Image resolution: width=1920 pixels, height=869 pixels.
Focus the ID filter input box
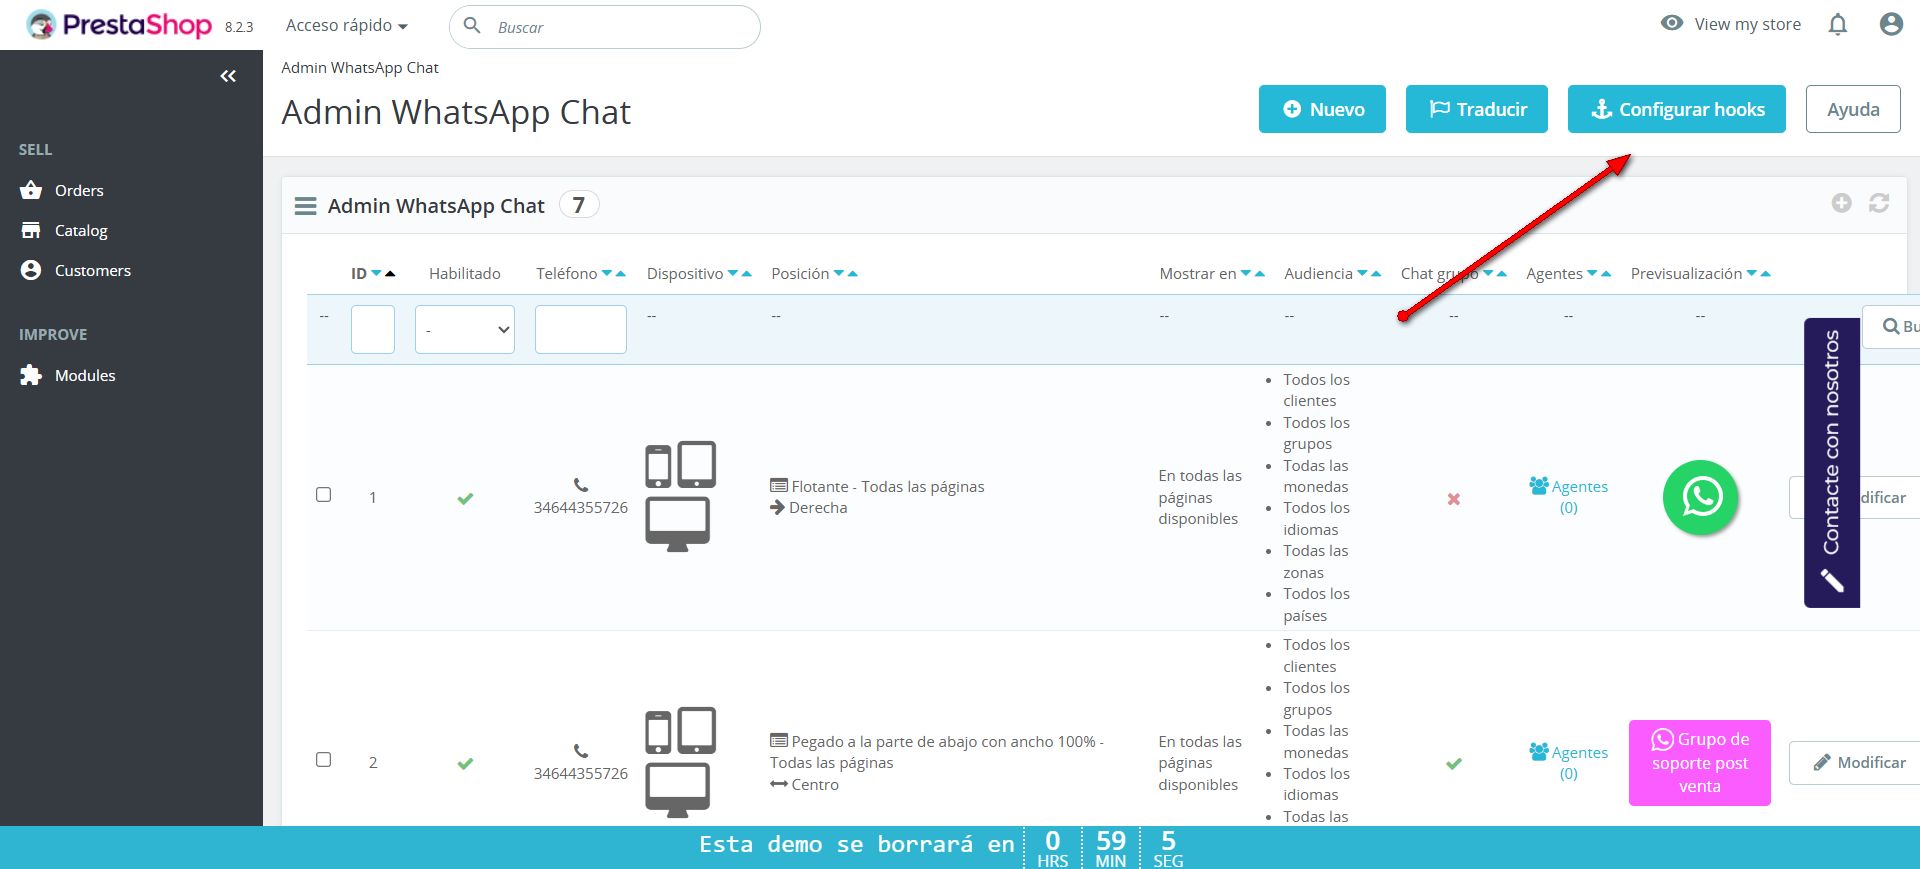pos(373,329)
